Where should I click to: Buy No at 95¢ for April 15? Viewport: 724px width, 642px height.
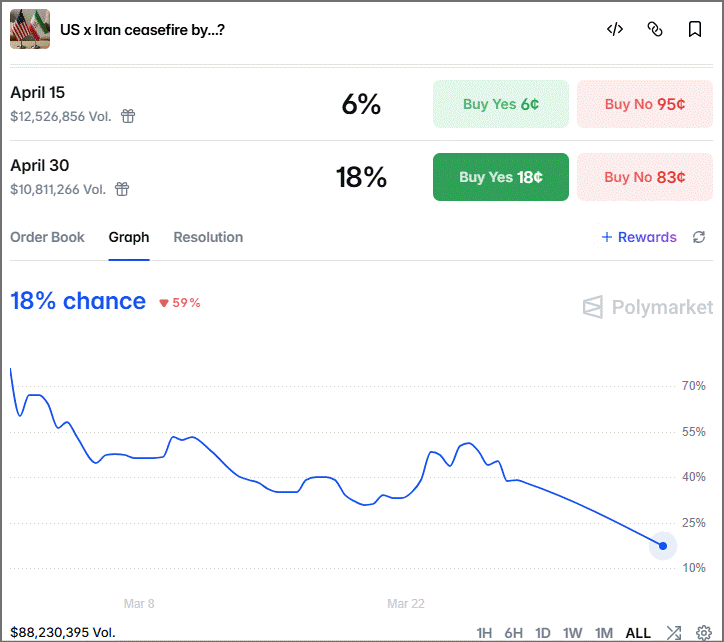(645, 104)
